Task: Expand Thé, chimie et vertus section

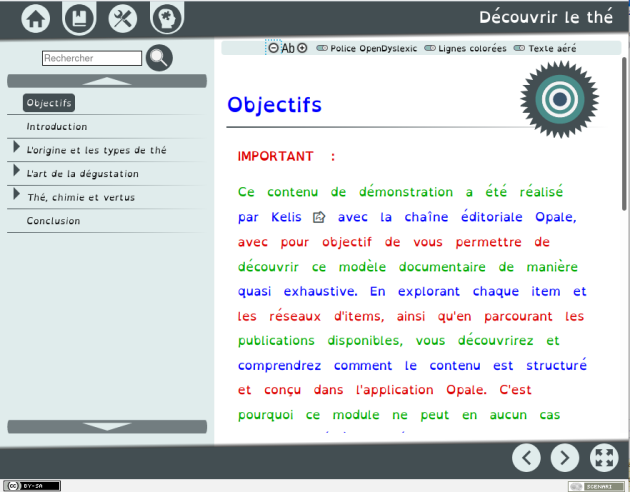Action: pos(17,196)
